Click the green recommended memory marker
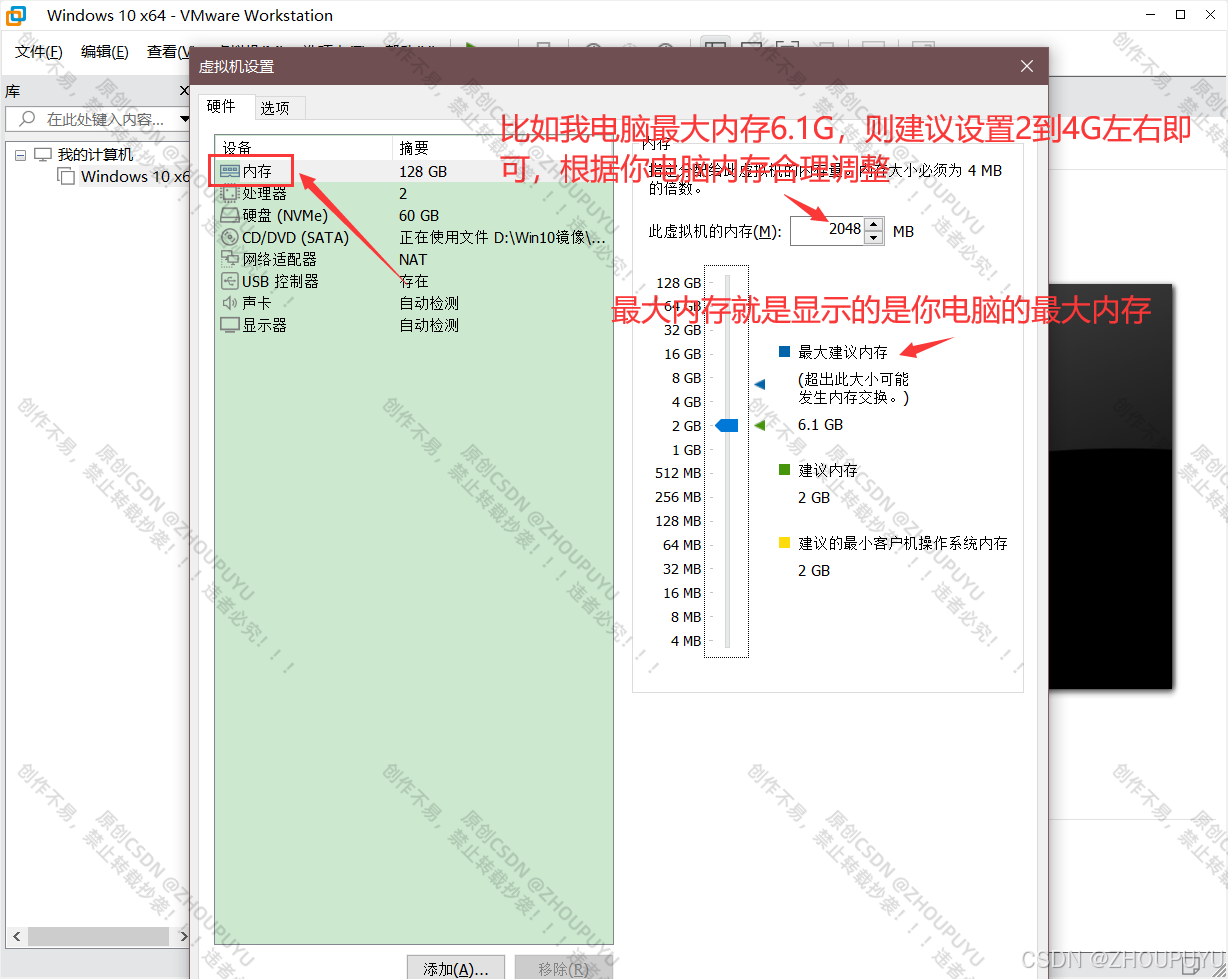Screen dimensions: 1228x979 point(759,426)
